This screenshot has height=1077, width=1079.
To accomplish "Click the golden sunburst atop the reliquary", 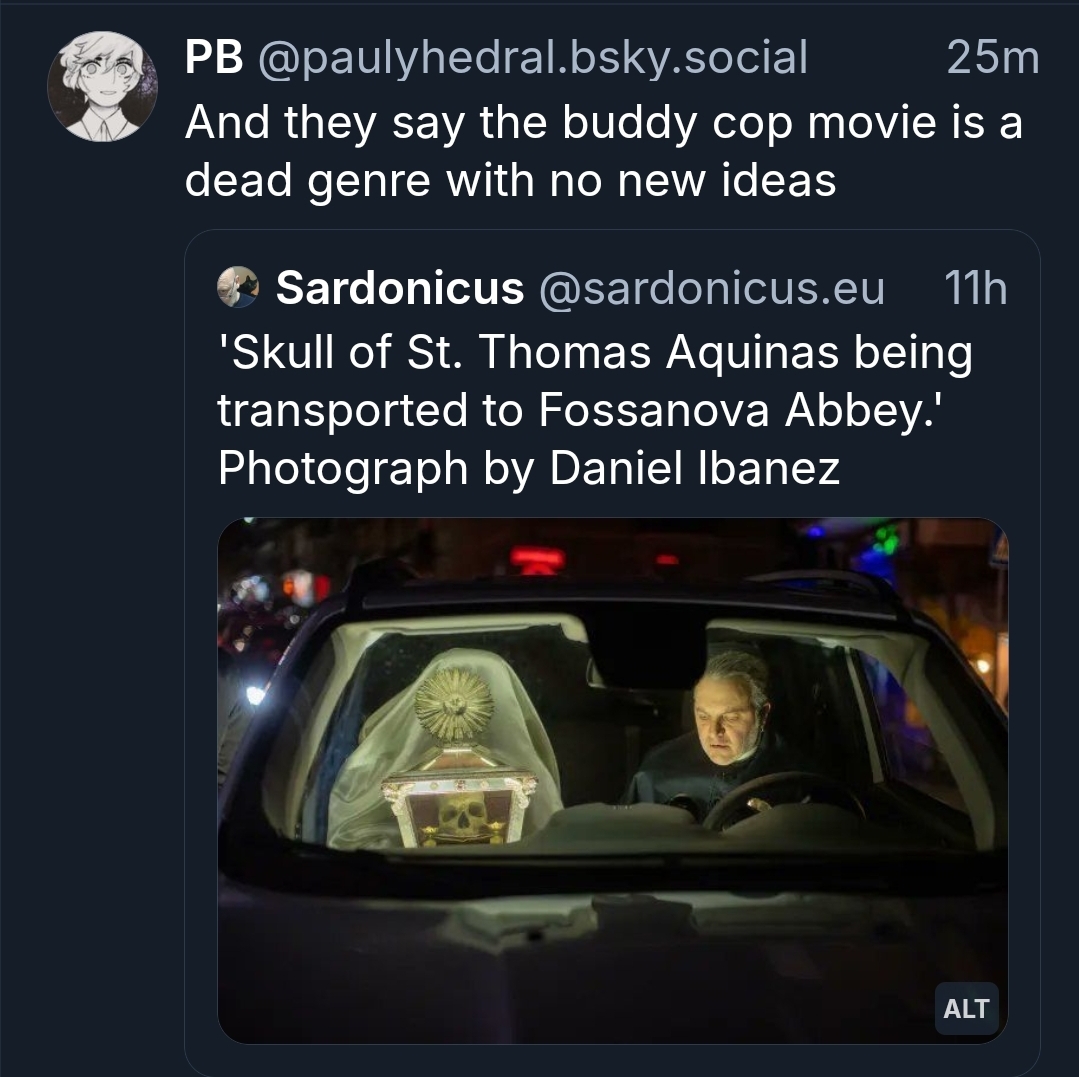I will point(454,706).
